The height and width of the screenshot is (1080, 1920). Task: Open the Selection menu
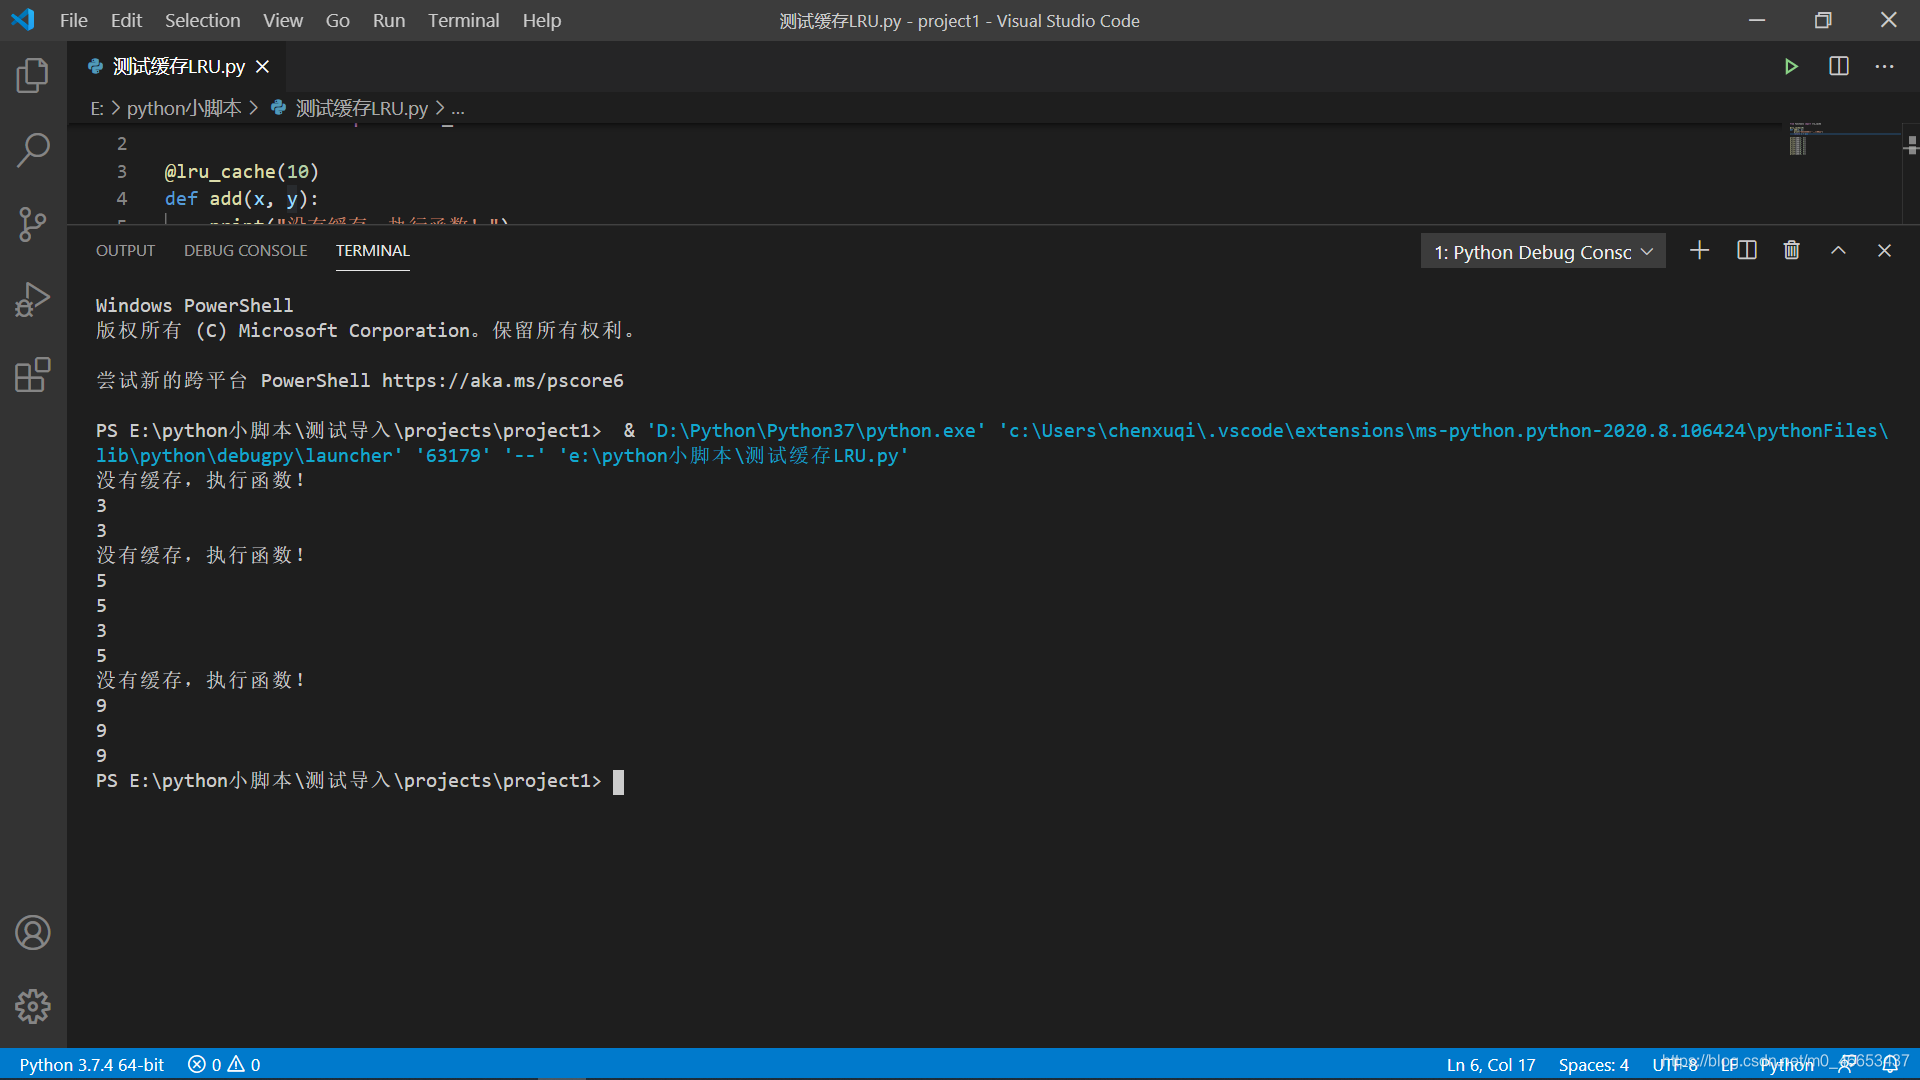pos(202,20)
